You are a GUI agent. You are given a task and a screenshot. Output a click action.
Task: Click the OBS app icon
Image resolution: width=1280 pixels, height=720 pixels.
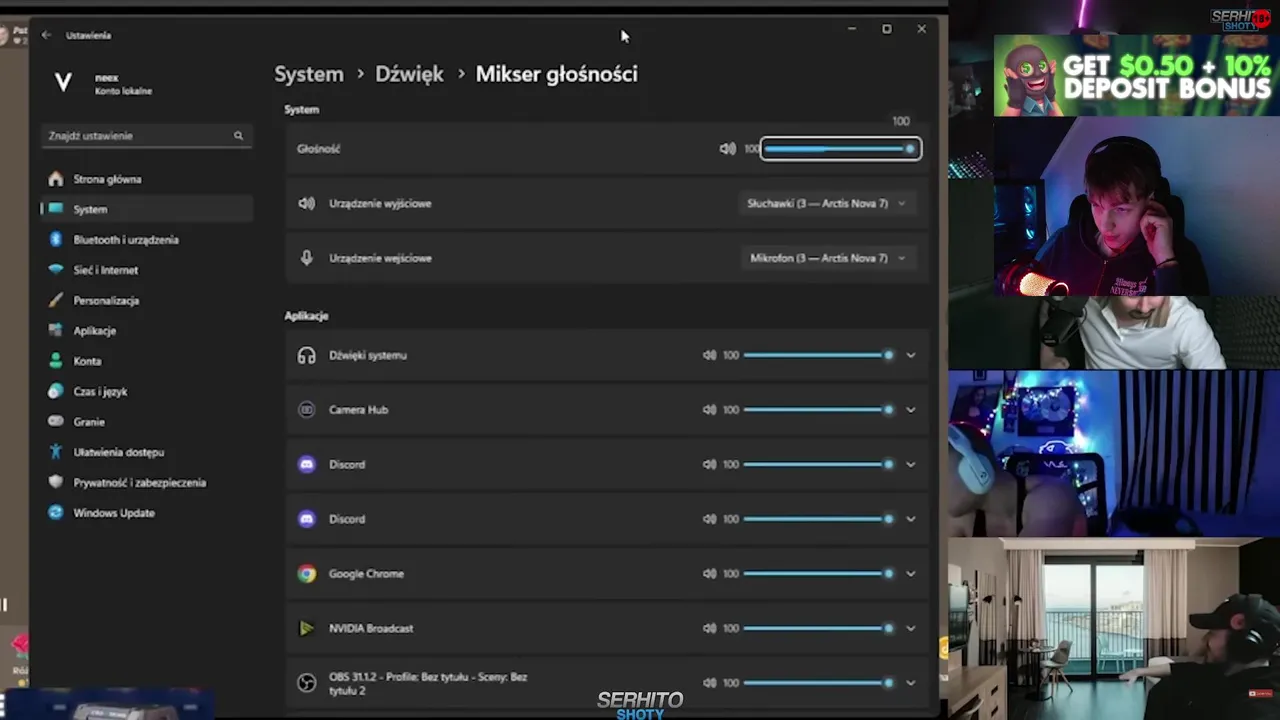point(307,683)
